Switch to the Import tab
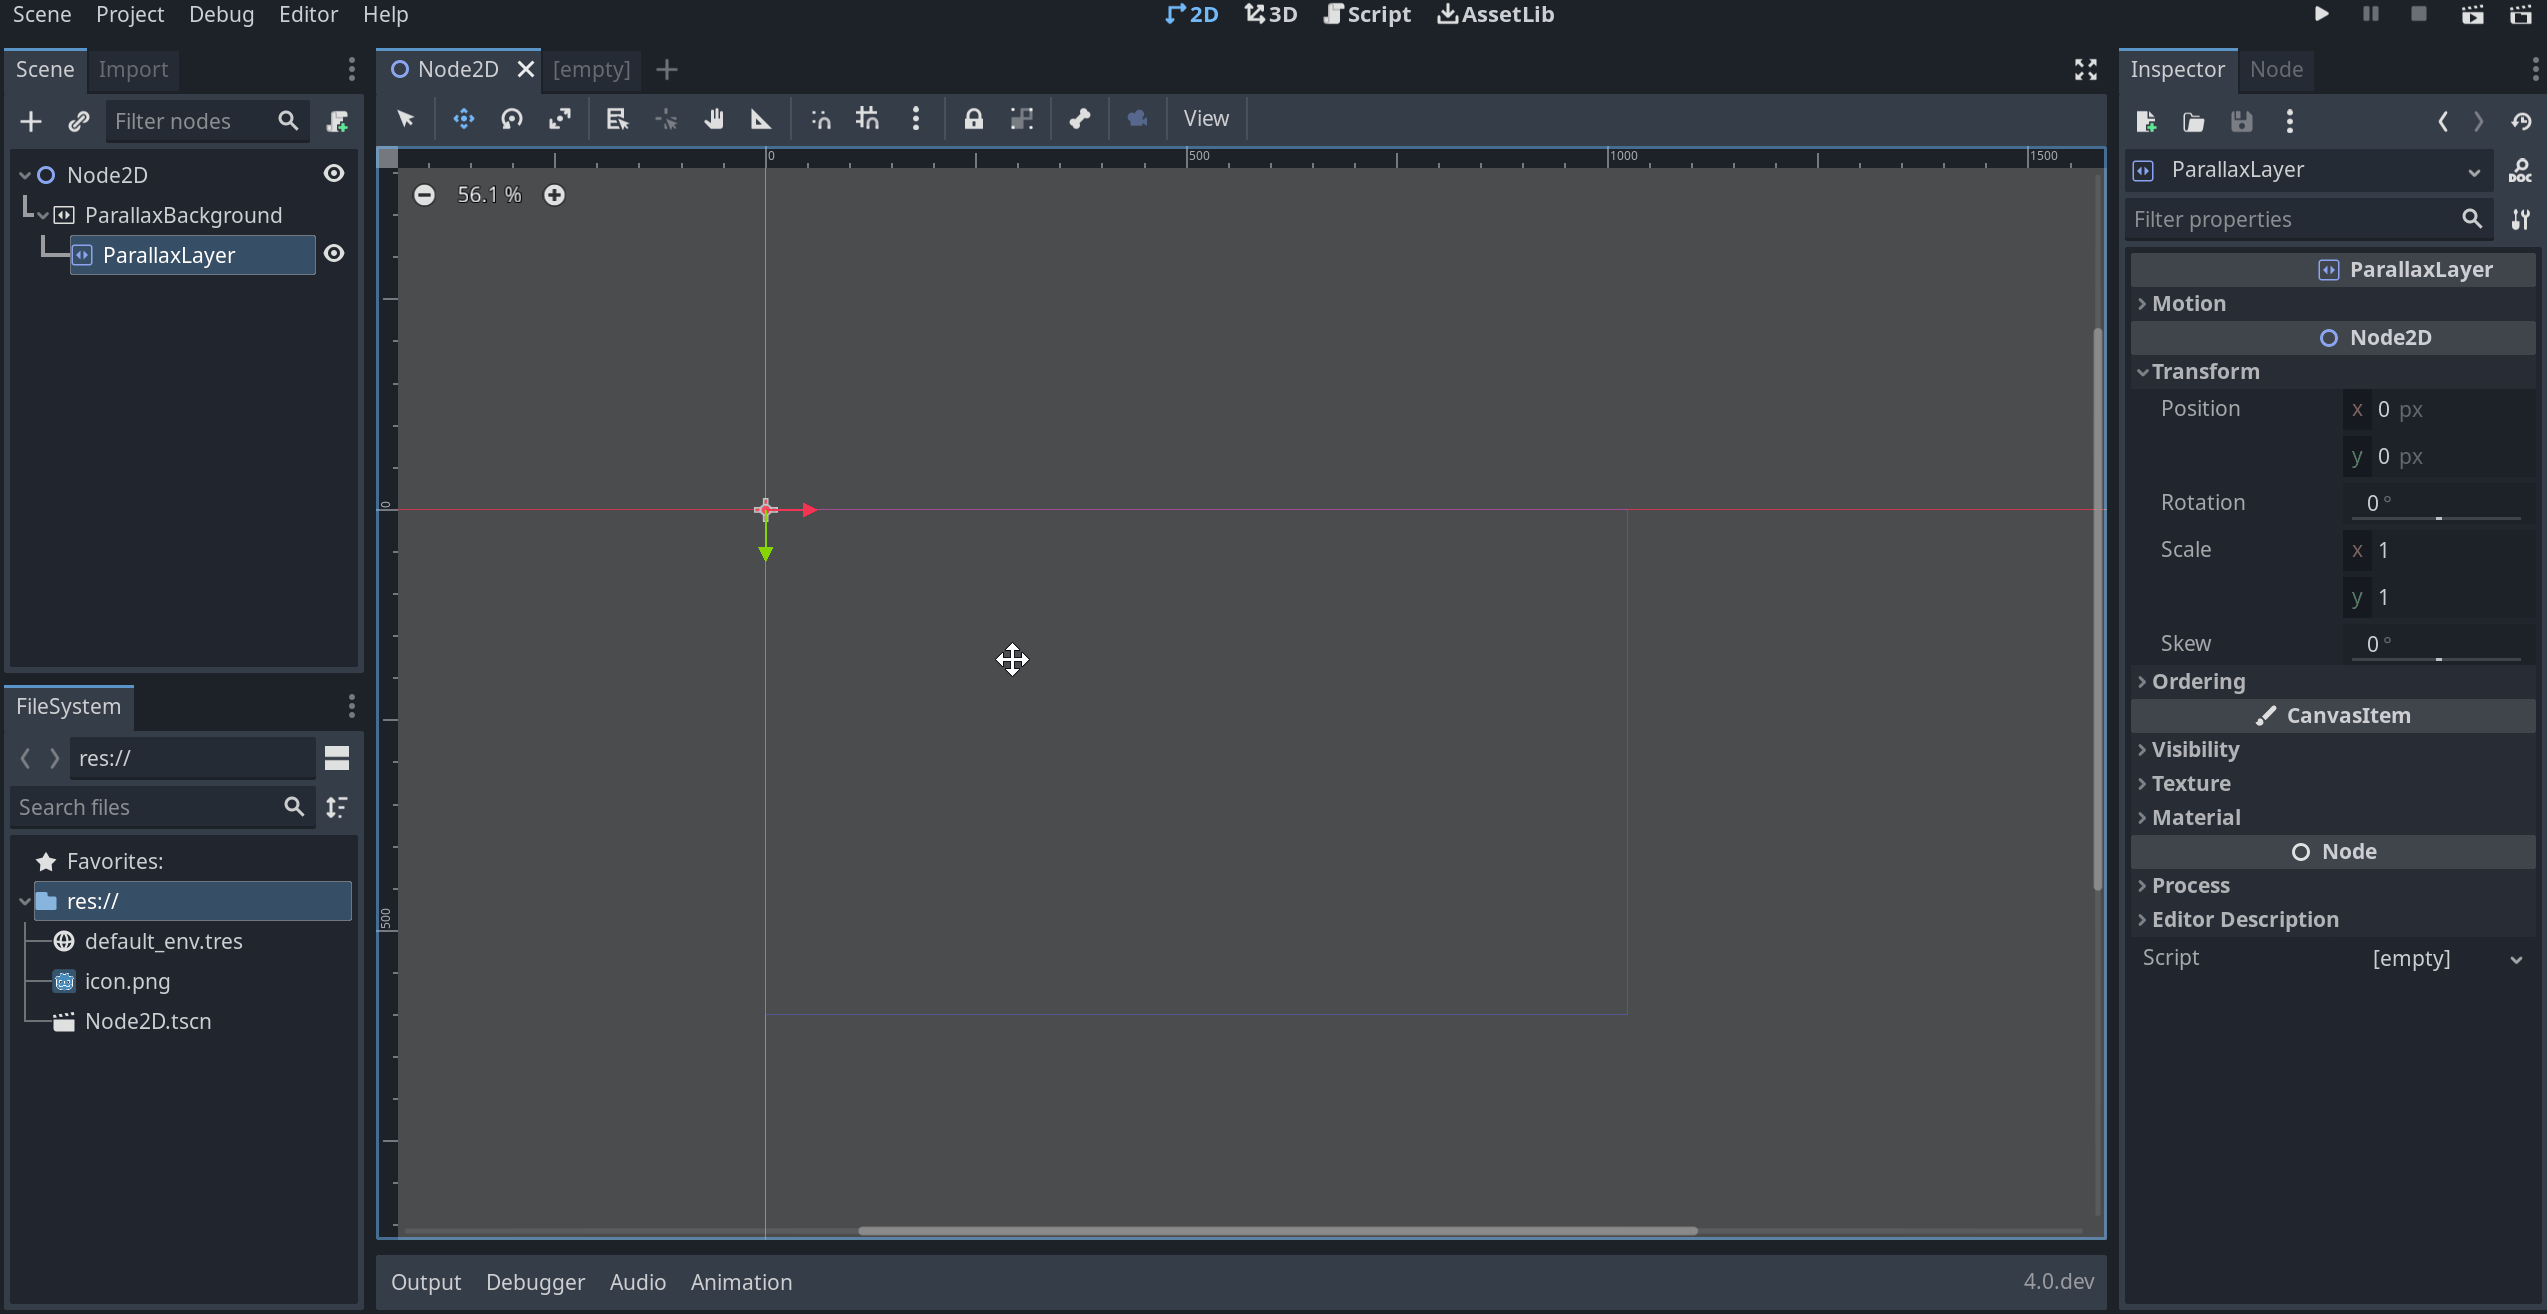Image resolution: width=2547 pixels, height=1314 pixels. click(x=133, y=69)
